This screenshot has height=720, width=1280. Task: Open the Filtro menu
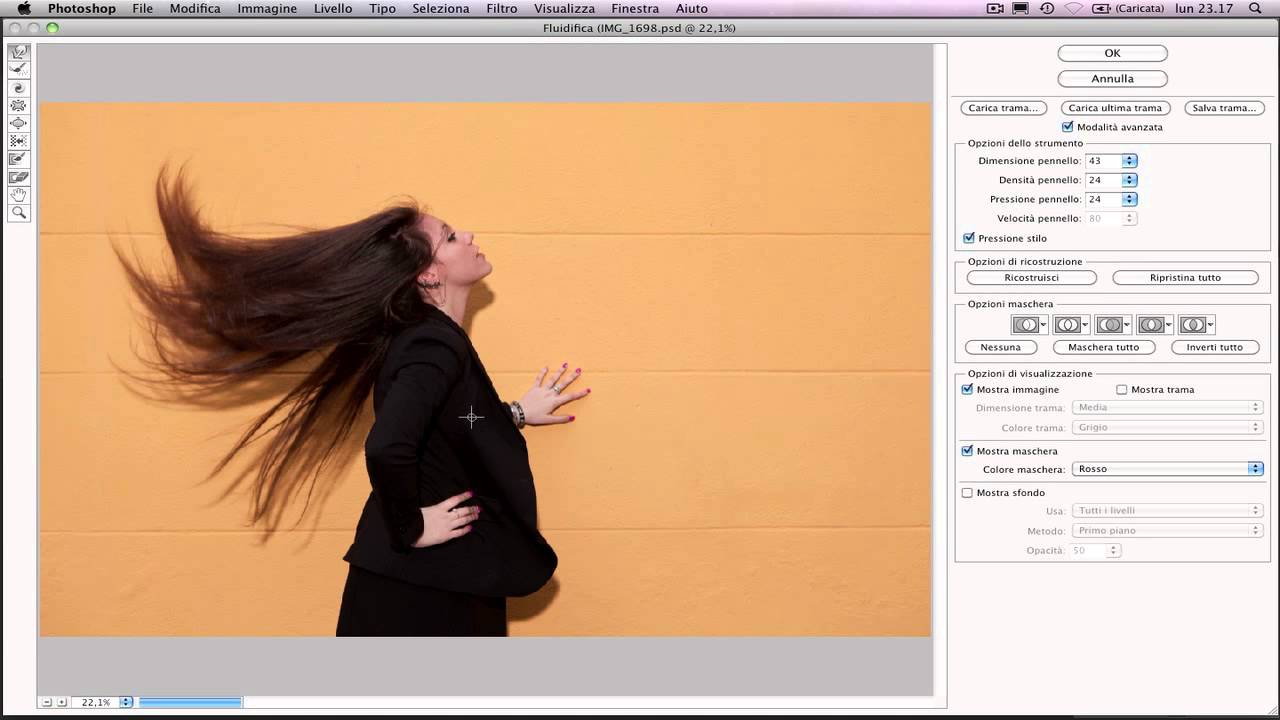coord(502,8)
